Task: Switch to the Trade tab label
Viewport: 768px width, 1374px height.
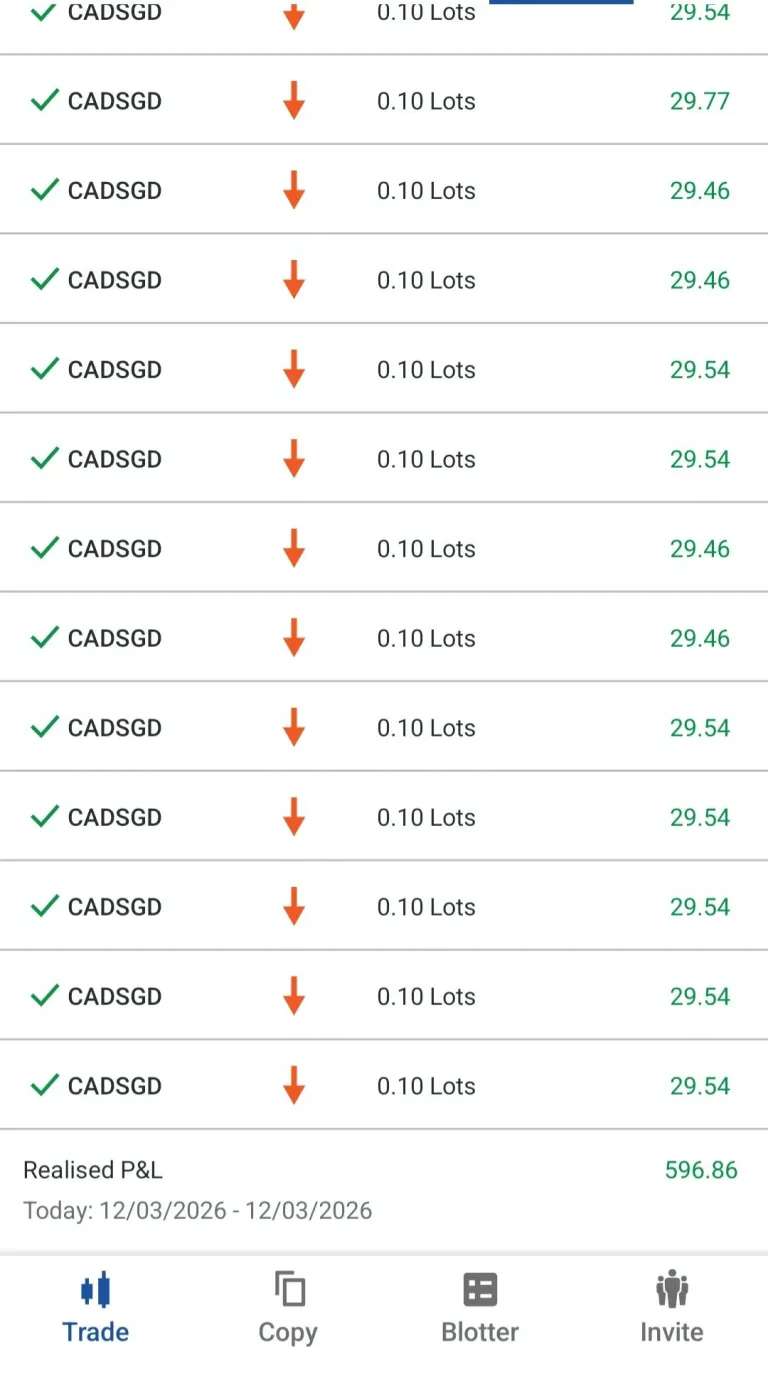Action: coord(95,1332)
